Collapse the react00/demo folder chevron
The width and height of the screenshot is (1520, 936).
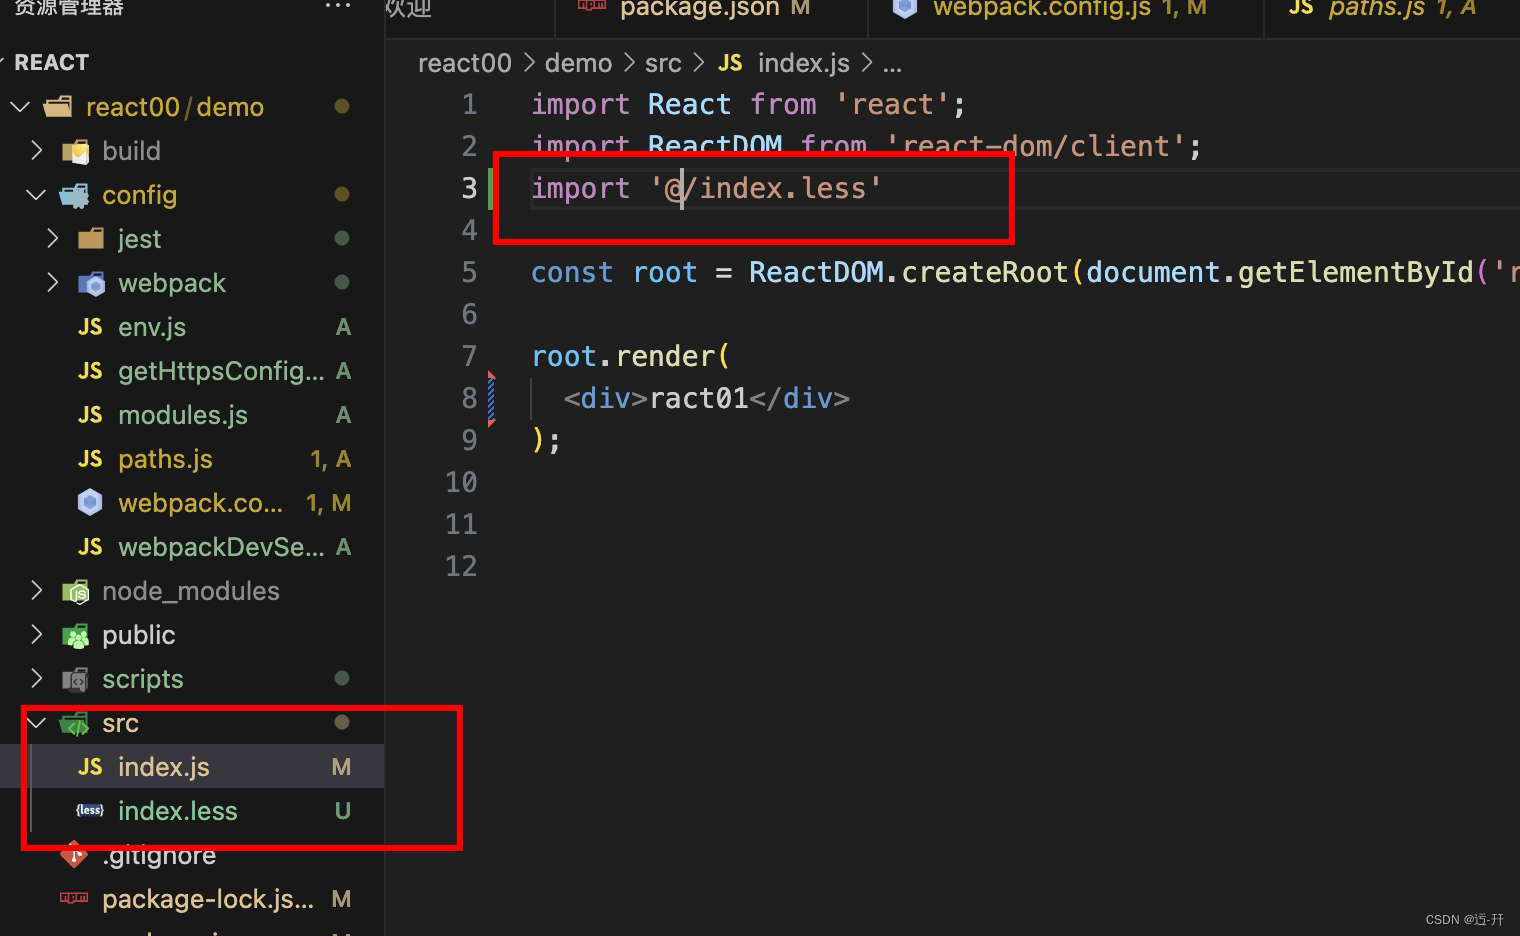coord(20,106)
